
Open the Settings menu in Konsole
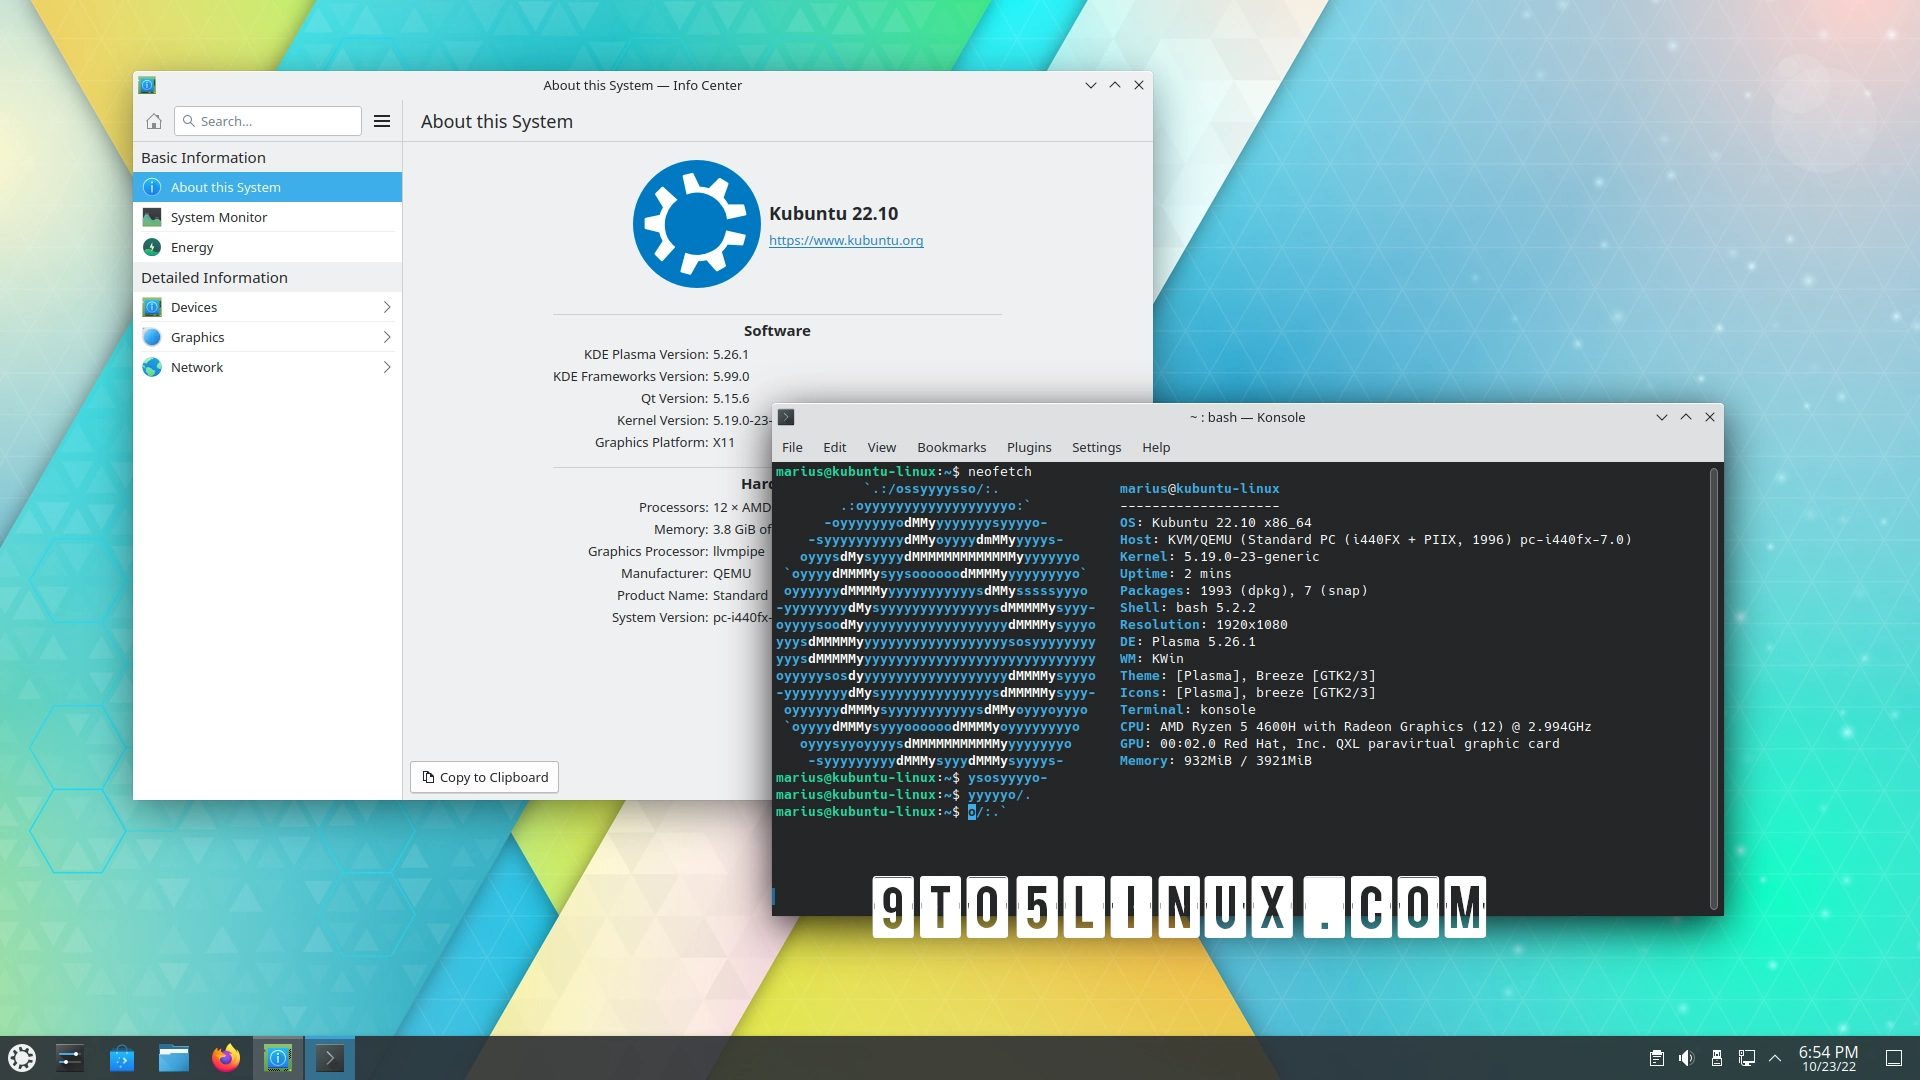(1096, 447)
